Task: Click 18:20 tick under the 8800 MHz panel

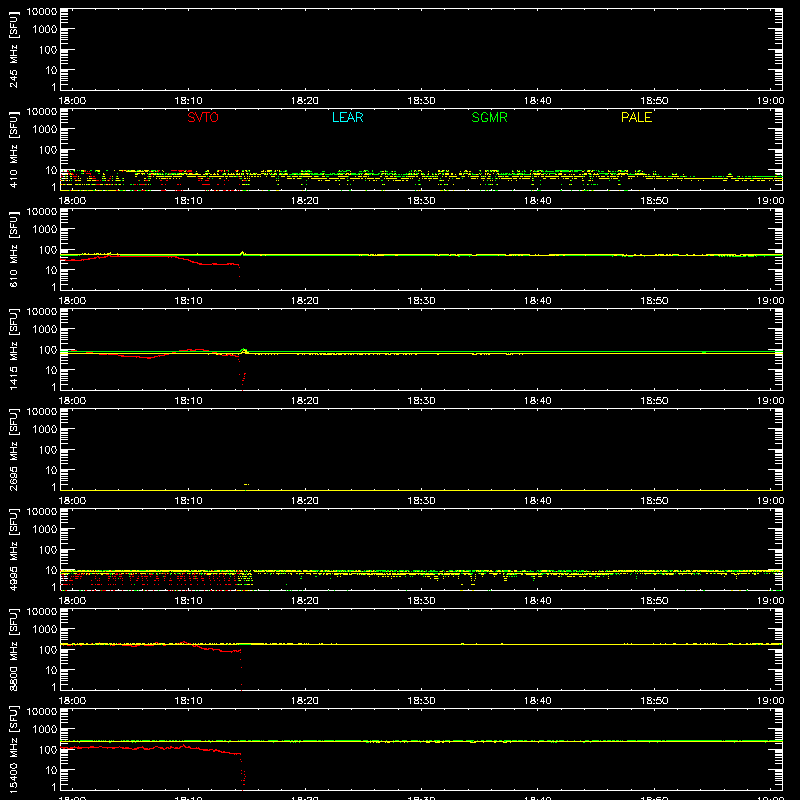Action: click(x=305, y=701)
